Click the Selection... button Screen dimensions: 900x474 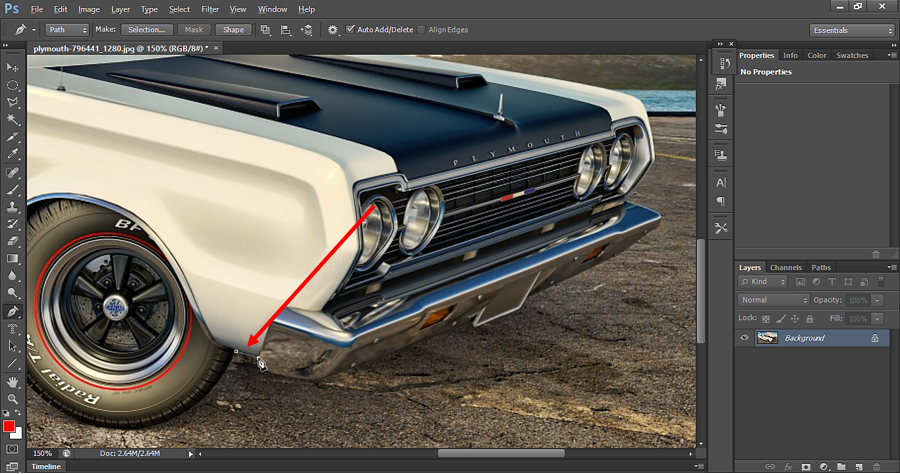pyautogui.click(x=146, y=30)
